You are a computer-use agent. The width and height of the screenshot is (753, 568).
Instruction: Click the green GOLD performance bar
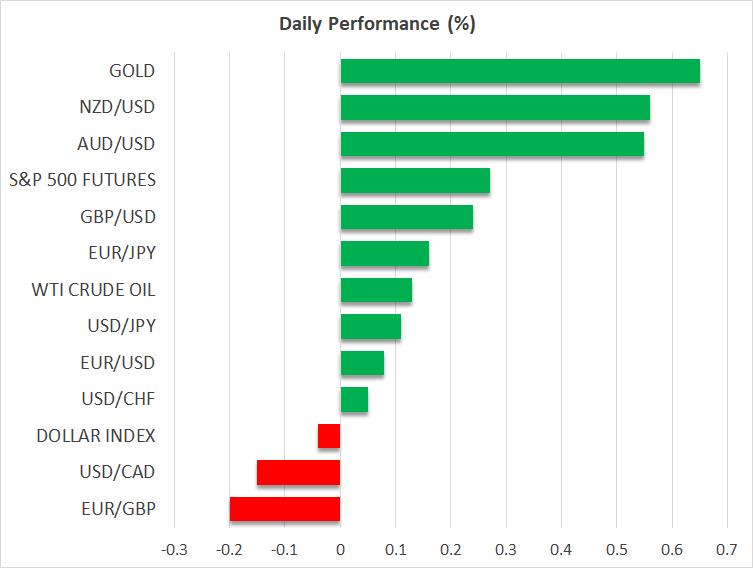[520, 71]
